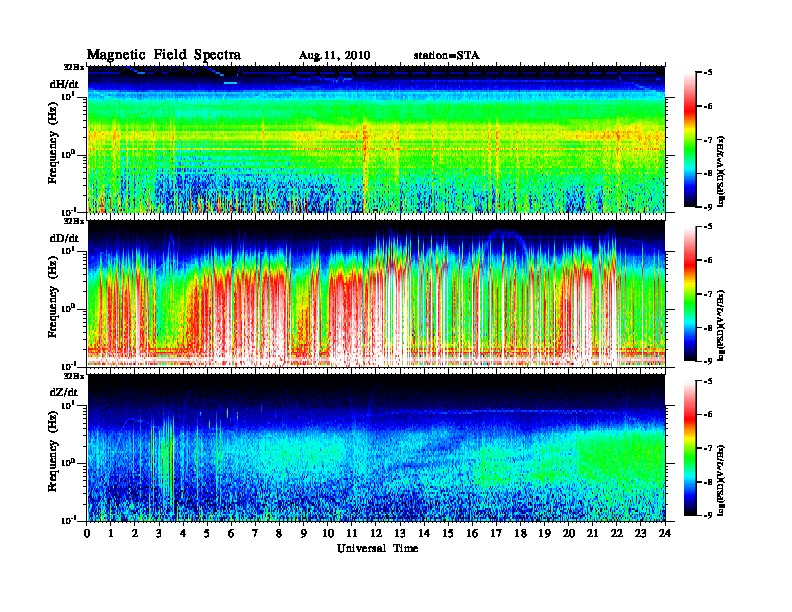
Task: Click hour tick label "22" on time axis
Action: point(616,533)
